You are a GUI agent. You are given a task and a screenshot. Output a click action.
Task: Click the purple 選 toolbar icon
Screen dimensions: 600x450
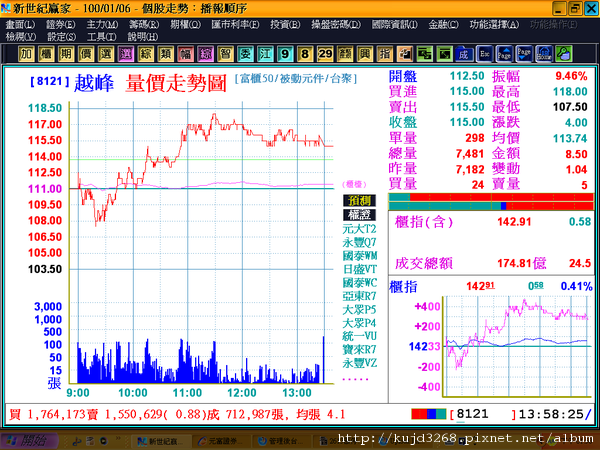(126, 54)
